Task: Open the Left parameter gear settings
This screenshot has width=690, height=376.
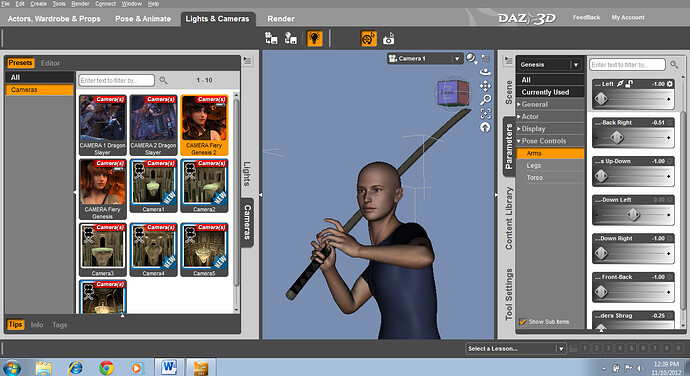Action: coord(670,84)
